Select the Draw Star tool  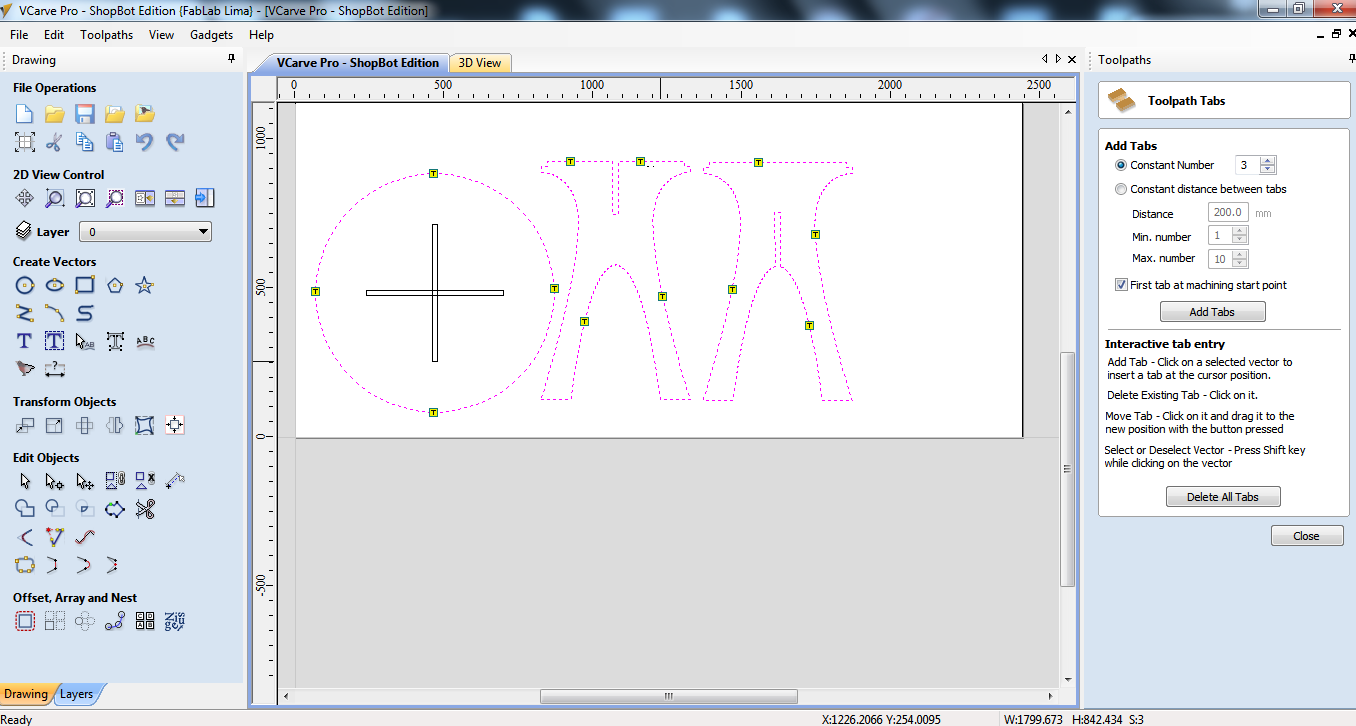coord(145,286)
